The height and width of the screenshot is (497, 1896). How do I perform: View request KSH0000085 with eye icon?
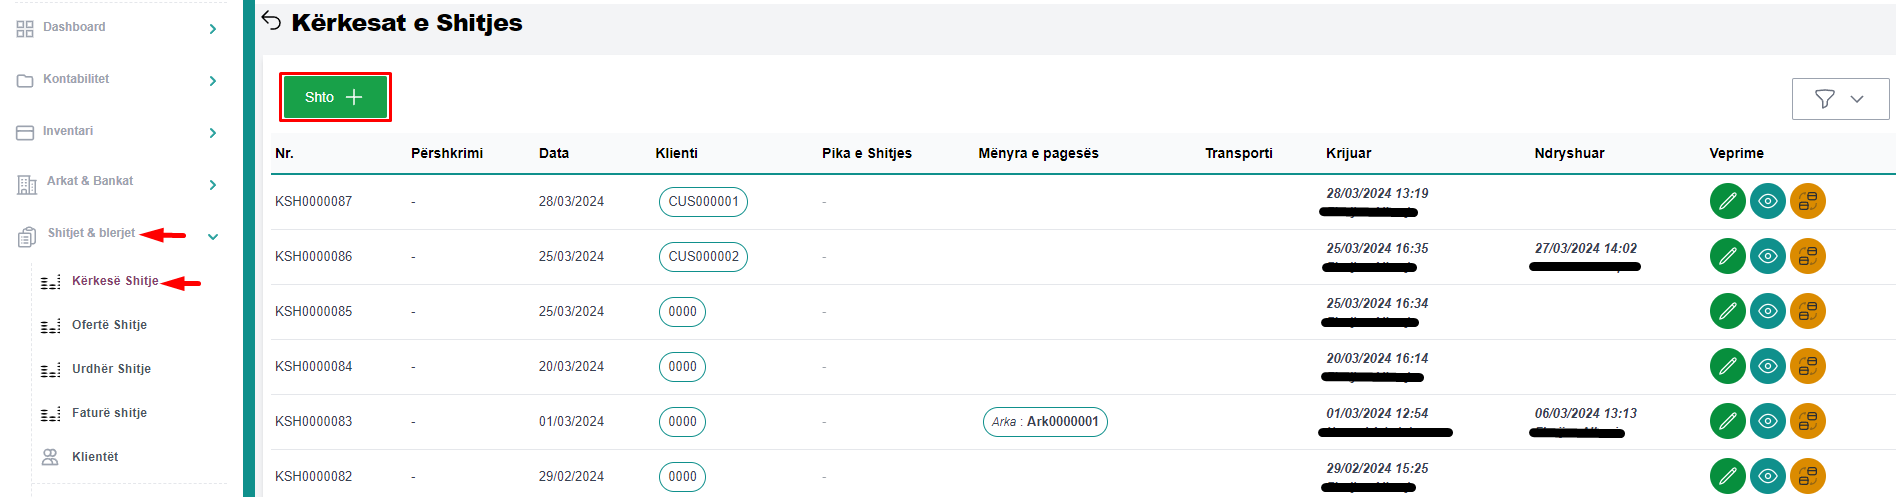pos(1767,311)
